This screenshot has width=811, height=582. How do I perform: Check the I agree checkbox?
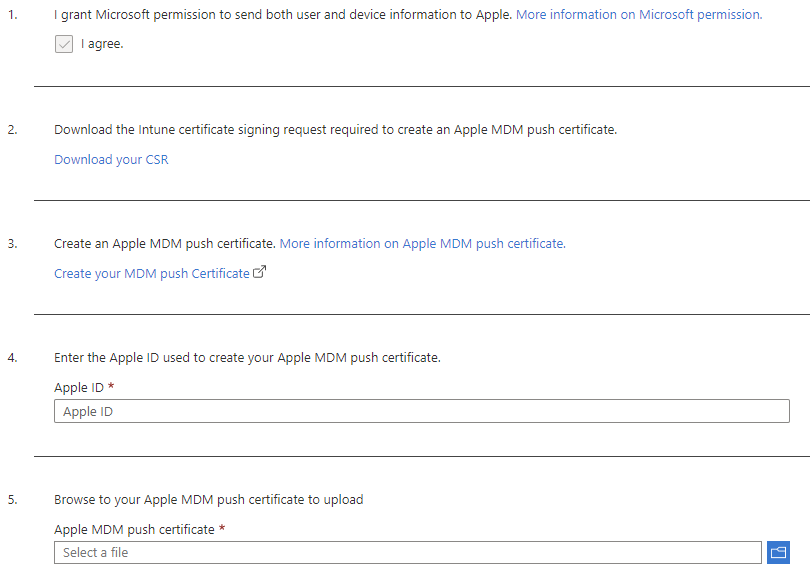64,44
